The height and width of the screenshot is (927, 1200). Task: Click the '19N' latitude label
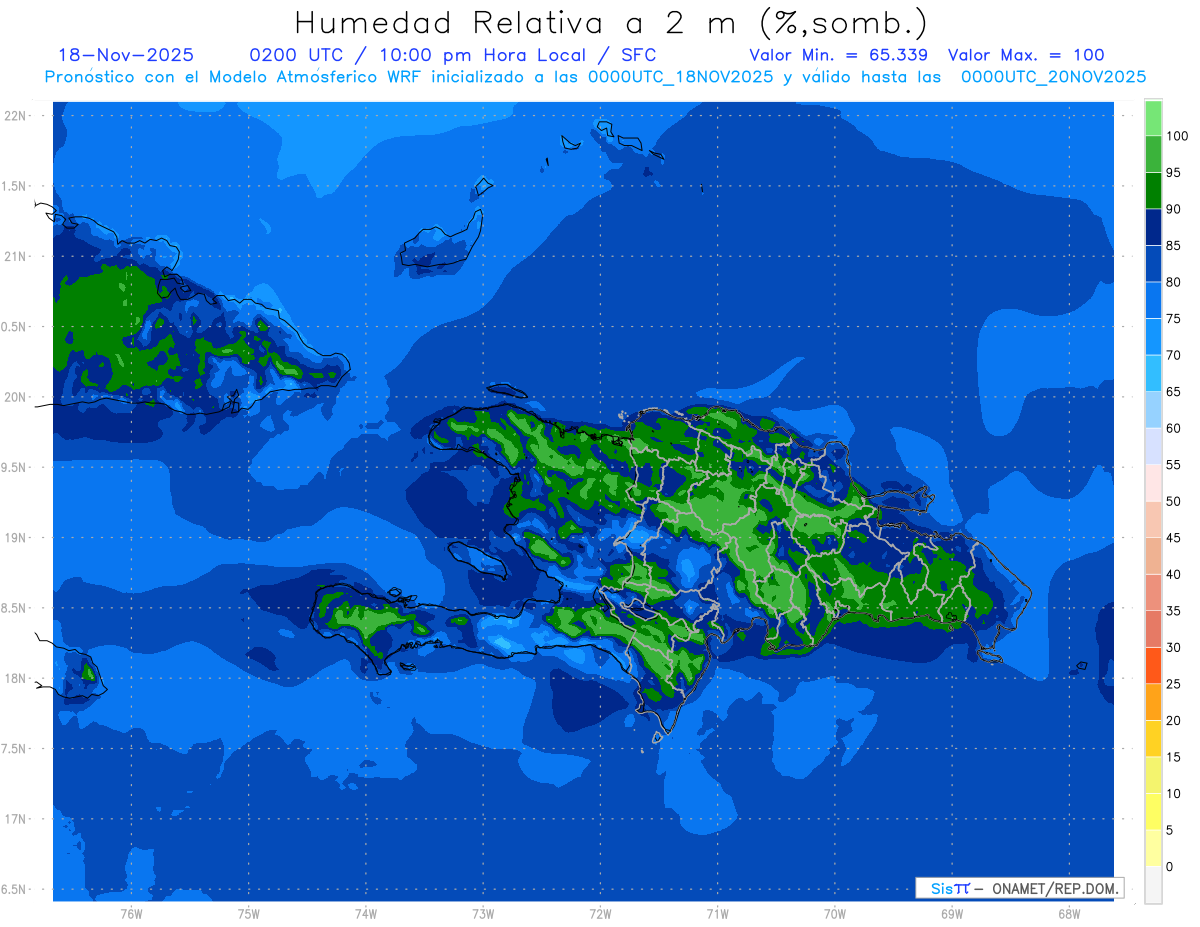click(16, 537)
